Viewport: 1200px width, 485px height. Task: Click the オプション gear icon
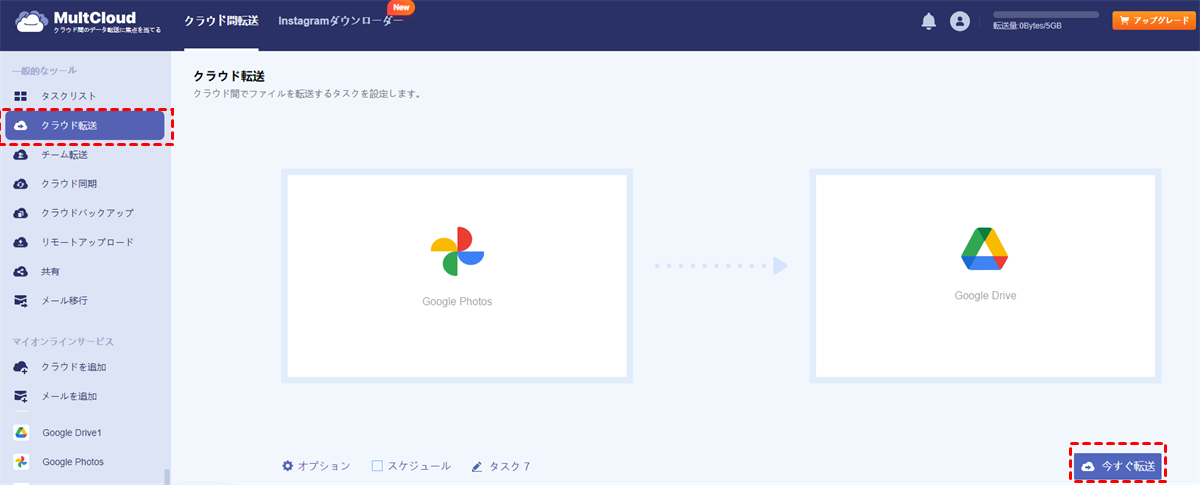click(x=288, y=466)
